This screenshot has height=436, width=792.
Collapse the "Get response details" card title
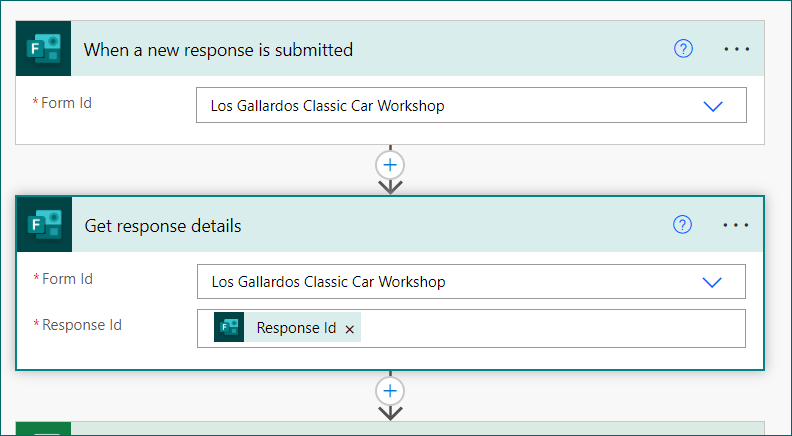coord(163,226)
